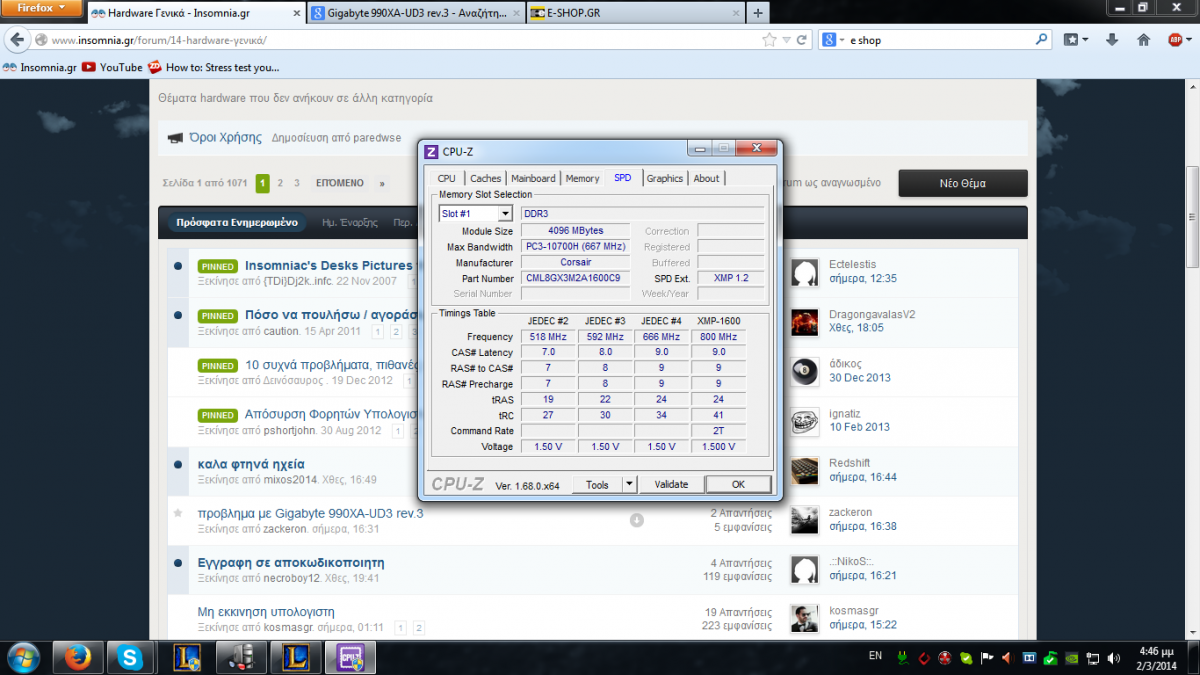The image size is (1200, 675).
Task: Open the CPU-Z taskbar icon
Action: (x=350, y=657)
